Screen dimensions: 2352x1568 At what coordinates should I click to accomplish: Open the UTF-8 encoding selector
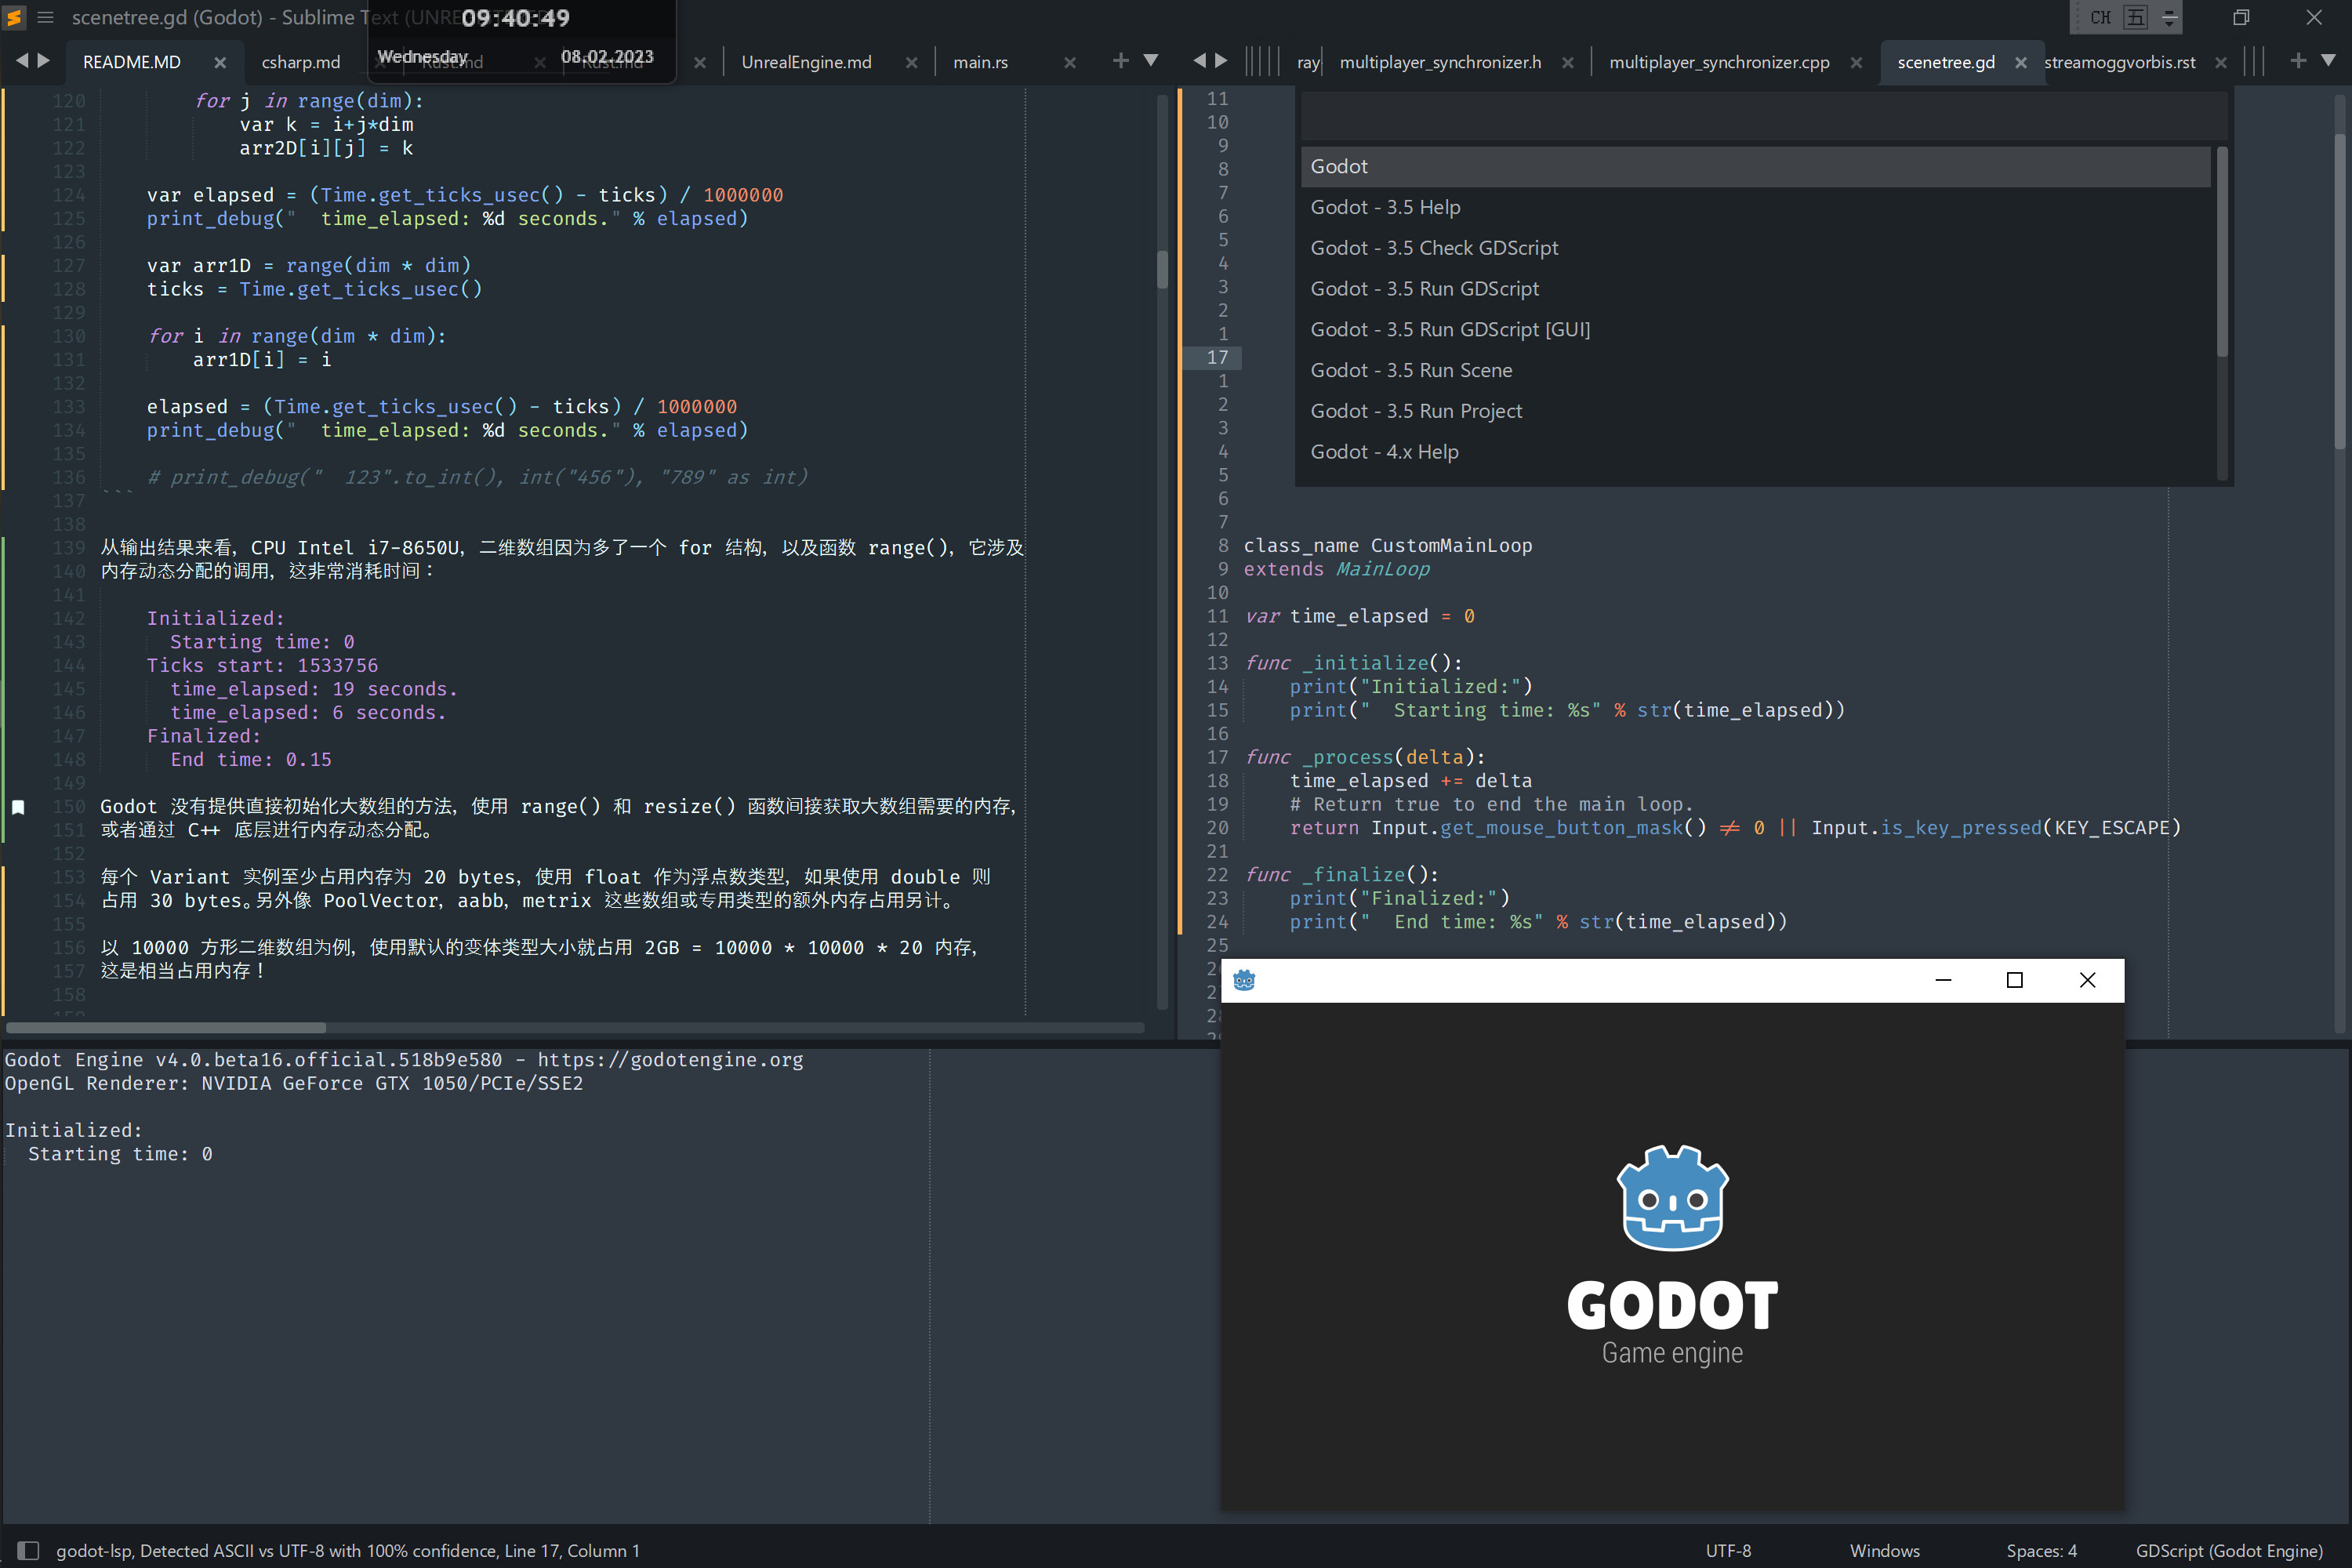point(1728,1550)
